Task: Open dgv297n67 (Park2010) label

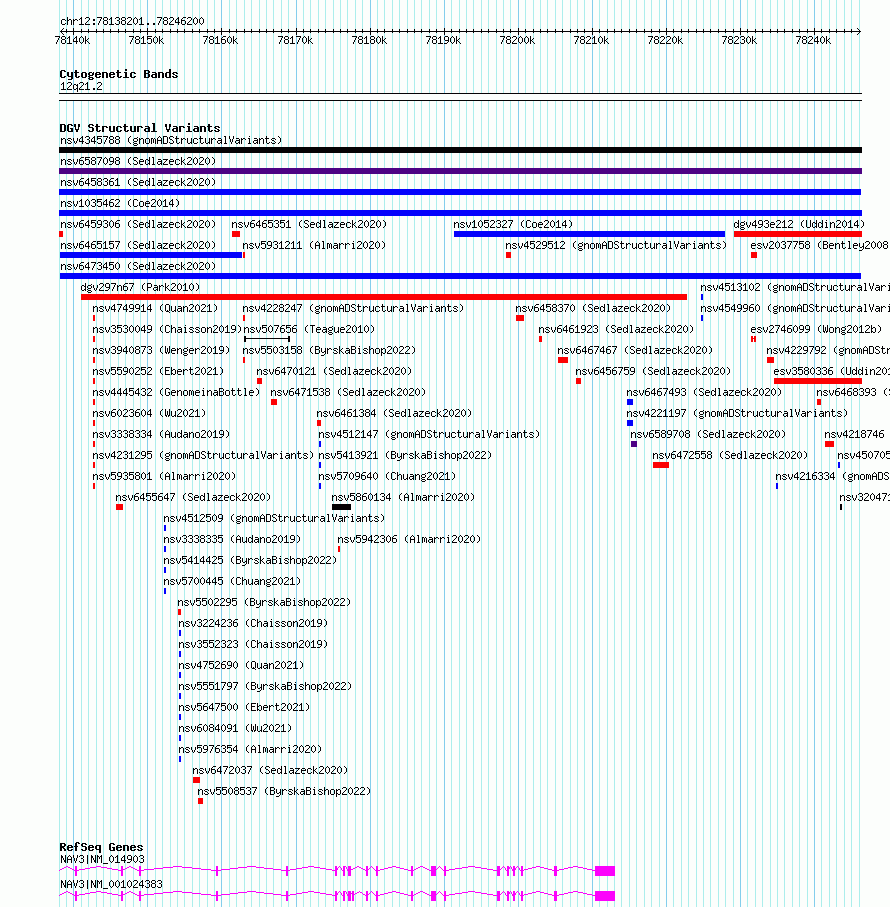Action: tap(141, 287)
